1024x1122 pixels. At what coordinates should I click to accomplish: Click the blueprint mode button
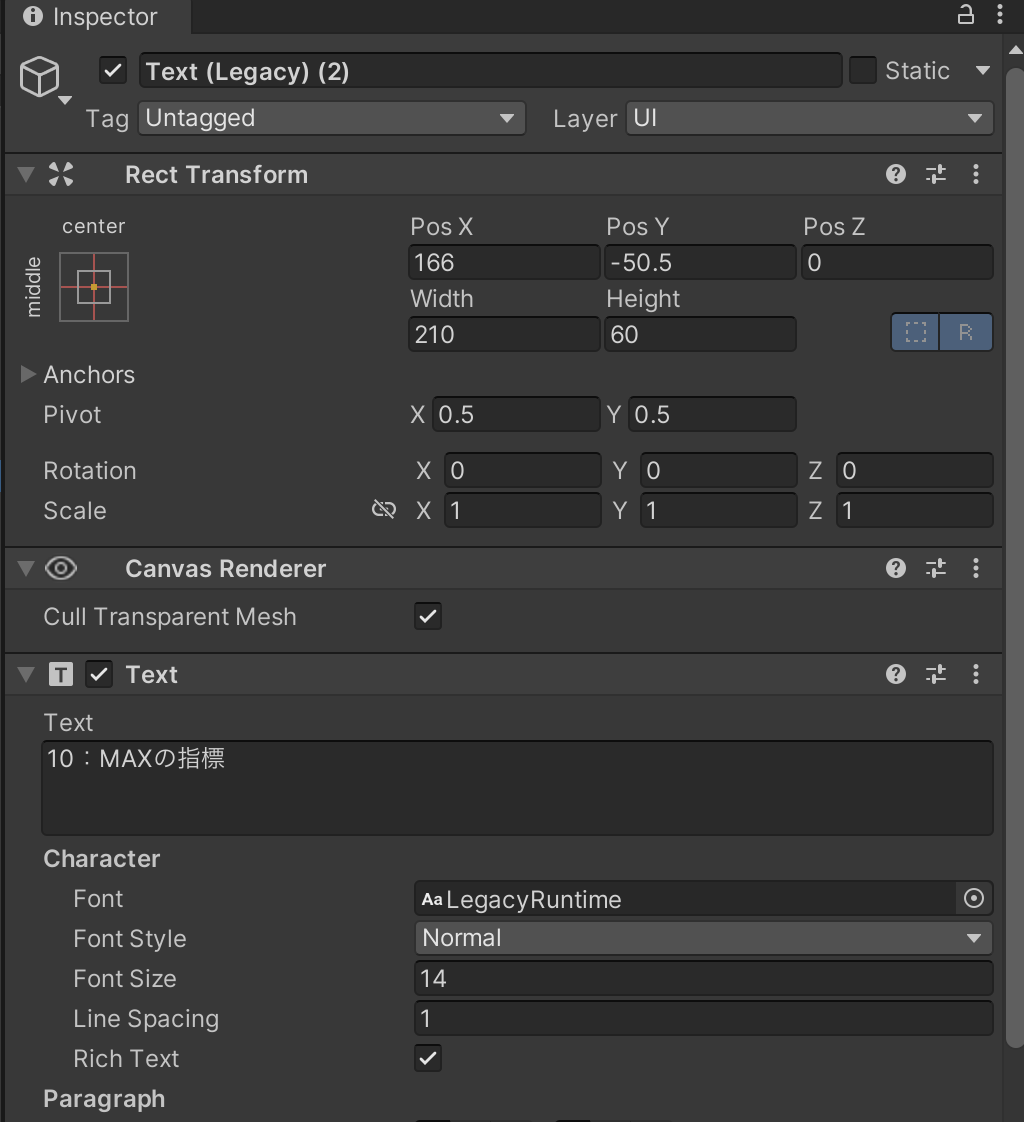coord(915,333)
